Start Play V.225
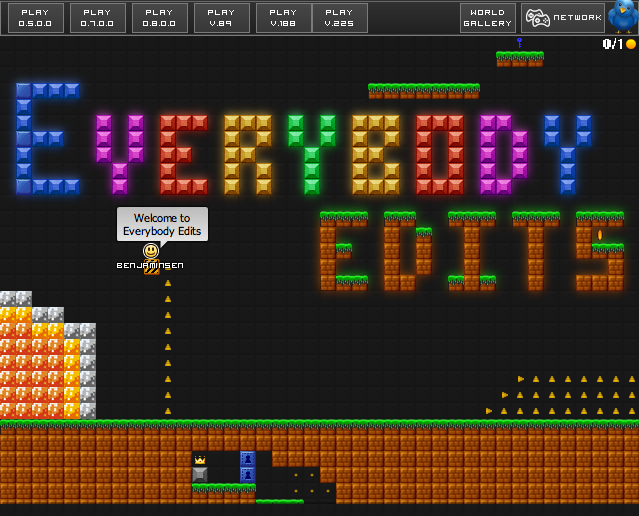The height and width of the screenshot is (516, 639). (x=339, y=18)
